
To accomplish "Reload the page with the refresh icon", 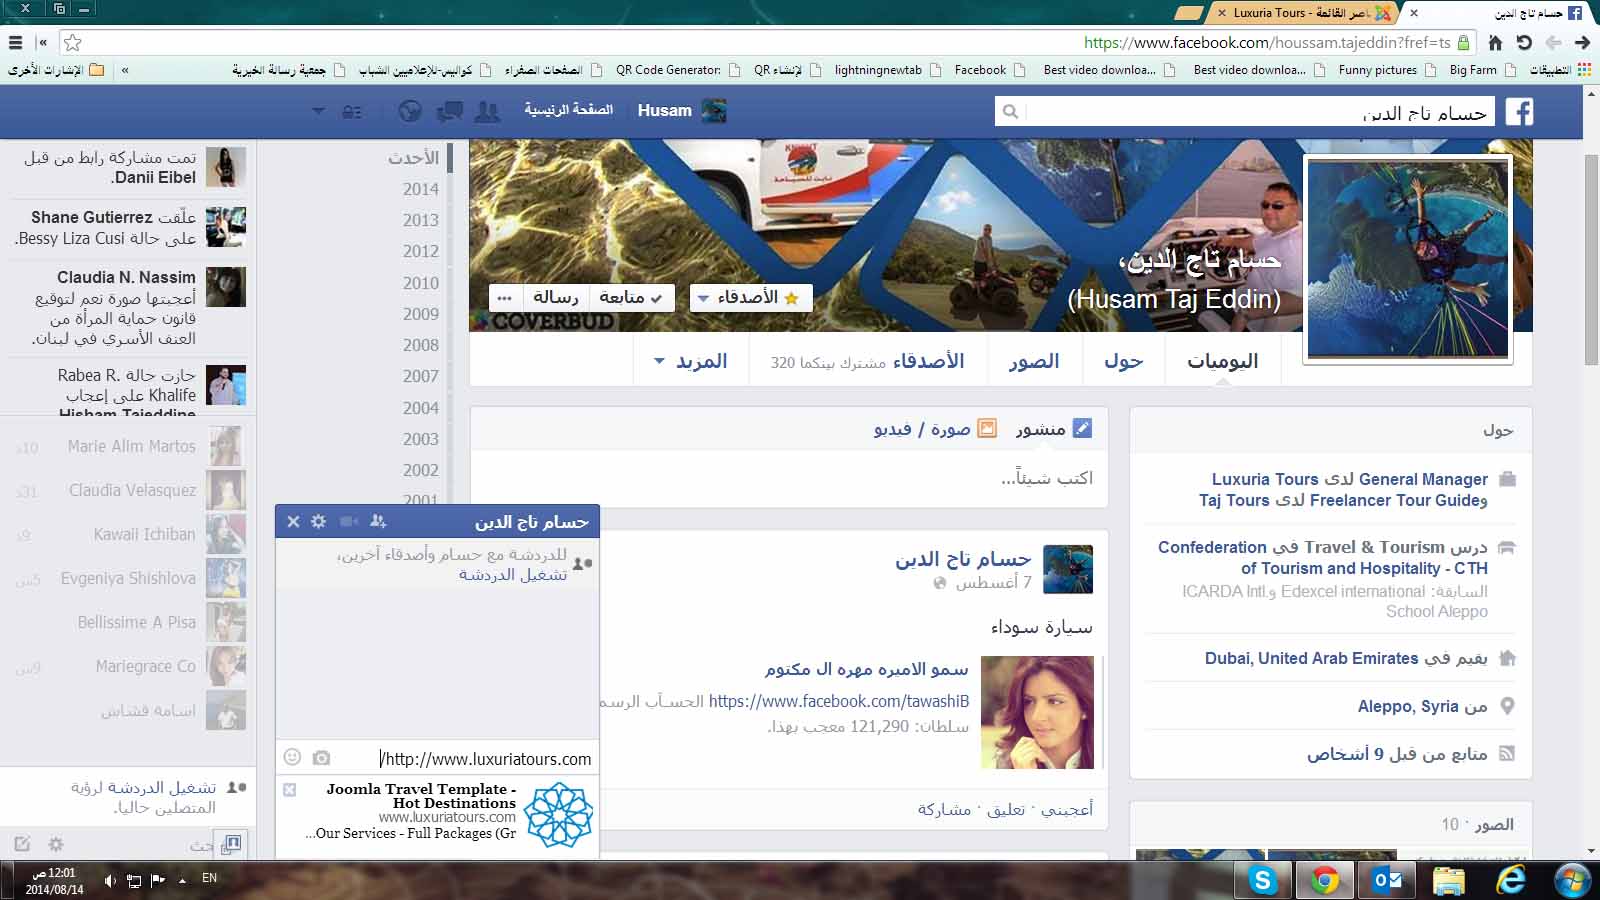I will 1524,43.
